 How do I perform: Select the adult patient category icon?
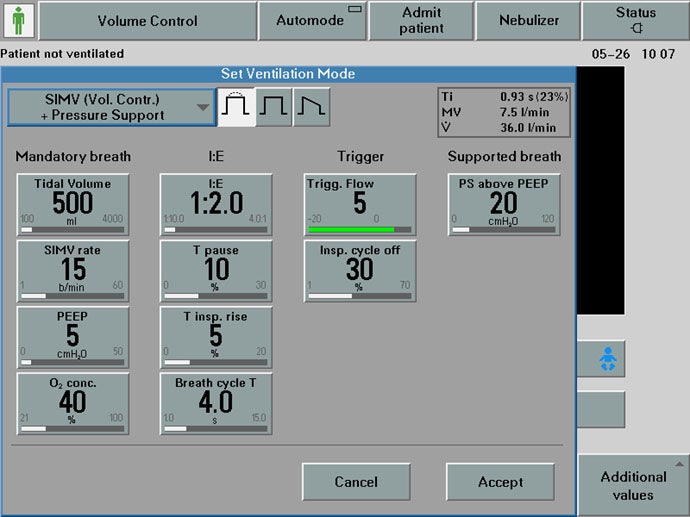tap(18, 20)
